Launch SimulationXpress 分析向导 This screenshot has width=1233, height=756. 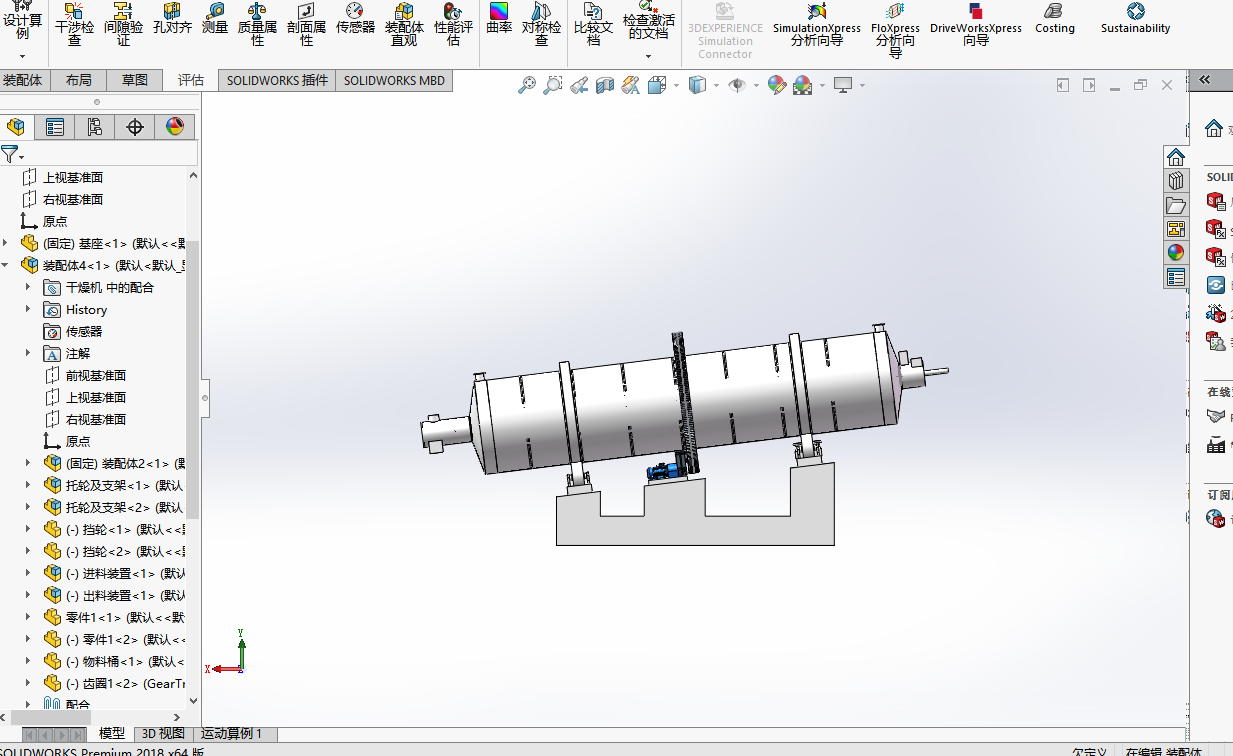[816, 24]
